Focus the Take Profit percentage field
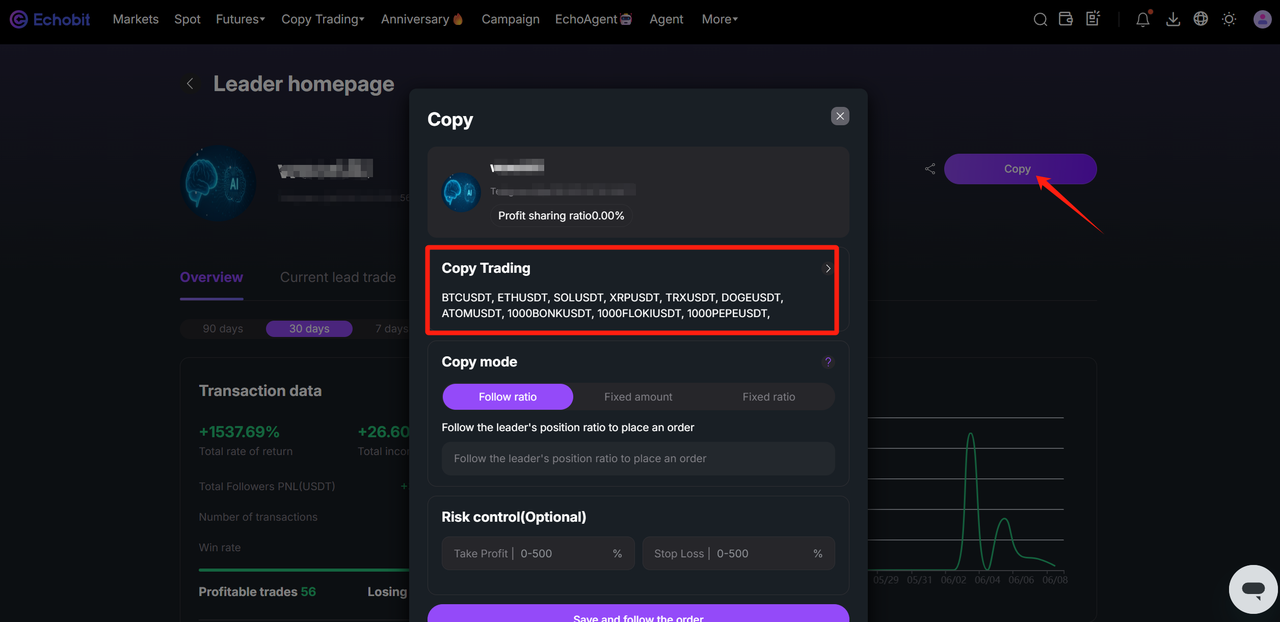 tap(538, 553)
